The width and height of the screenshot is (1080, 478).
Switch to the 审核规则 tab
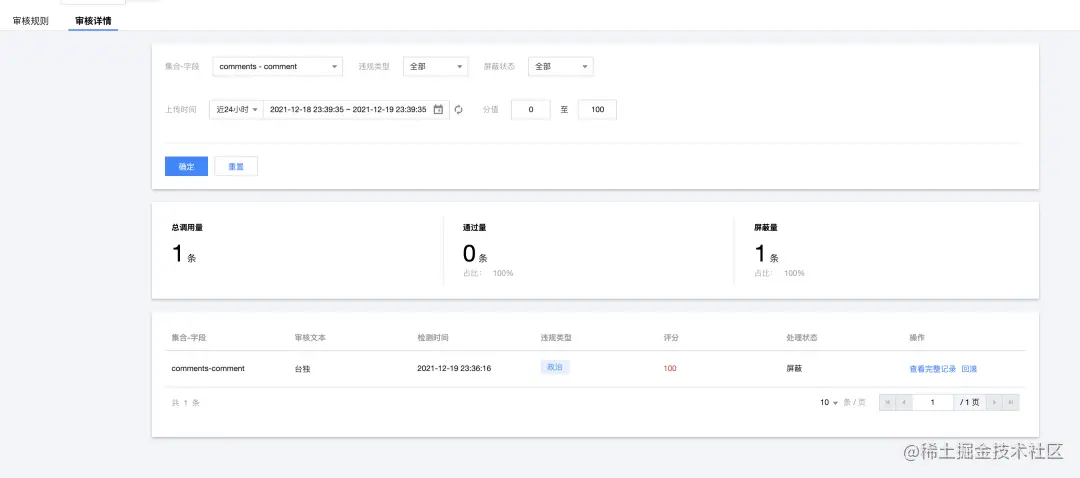coord(30,21)
